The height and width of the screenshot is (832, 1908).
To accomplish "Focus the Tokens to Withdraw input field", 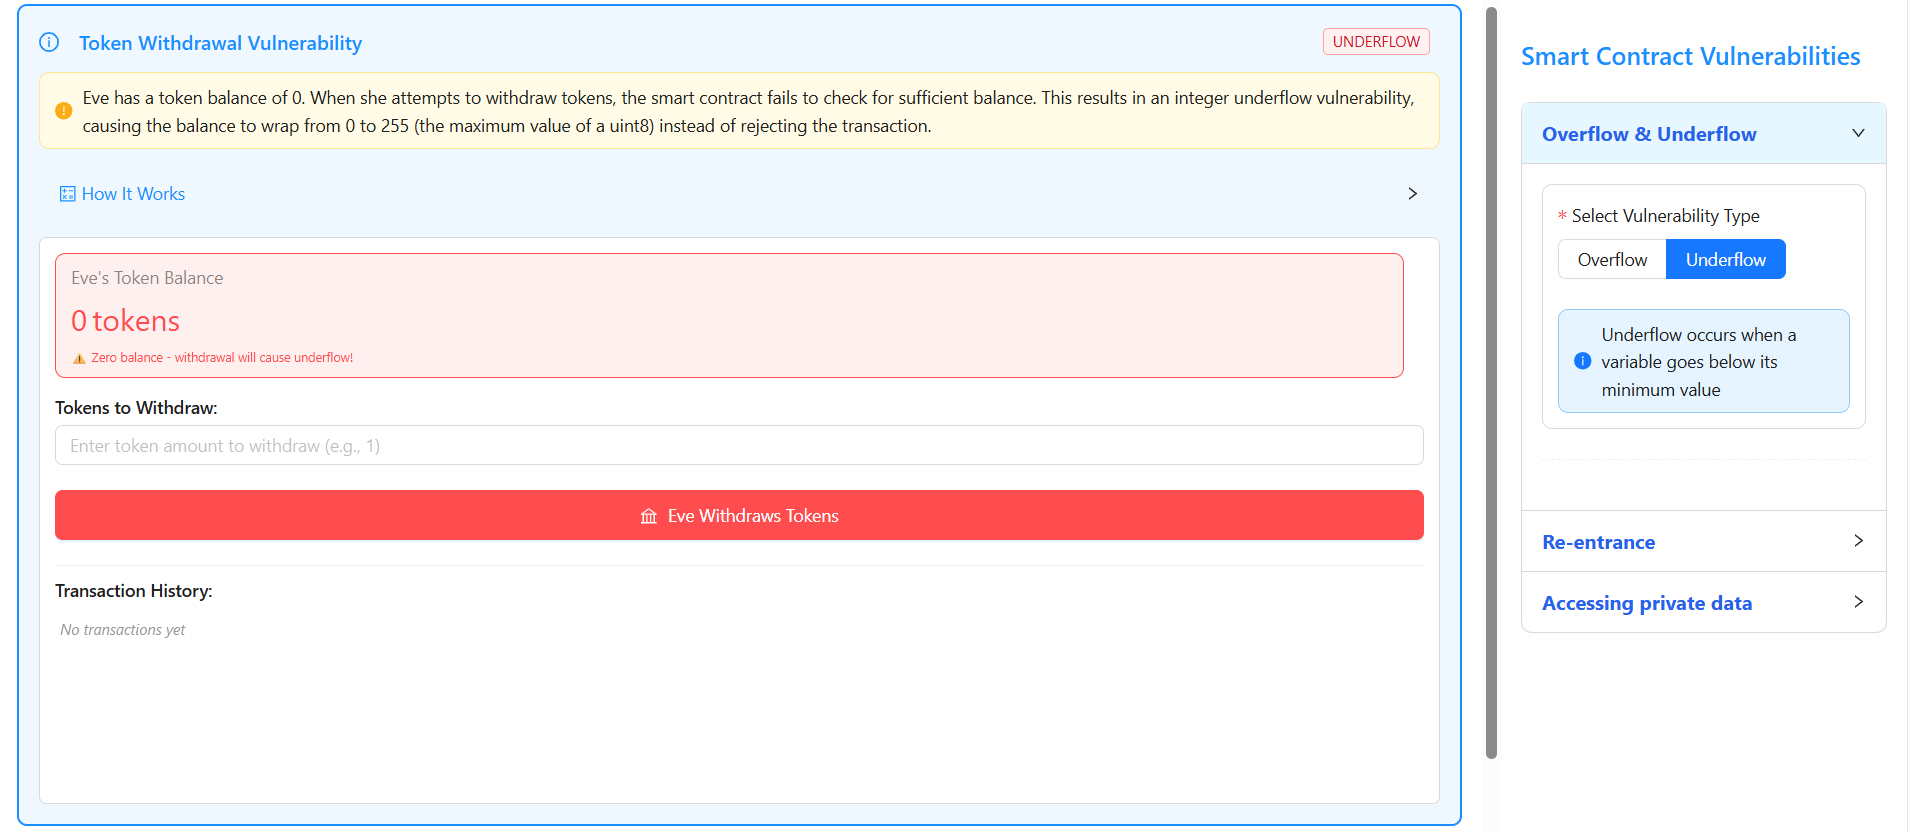I will click(738, 446).
